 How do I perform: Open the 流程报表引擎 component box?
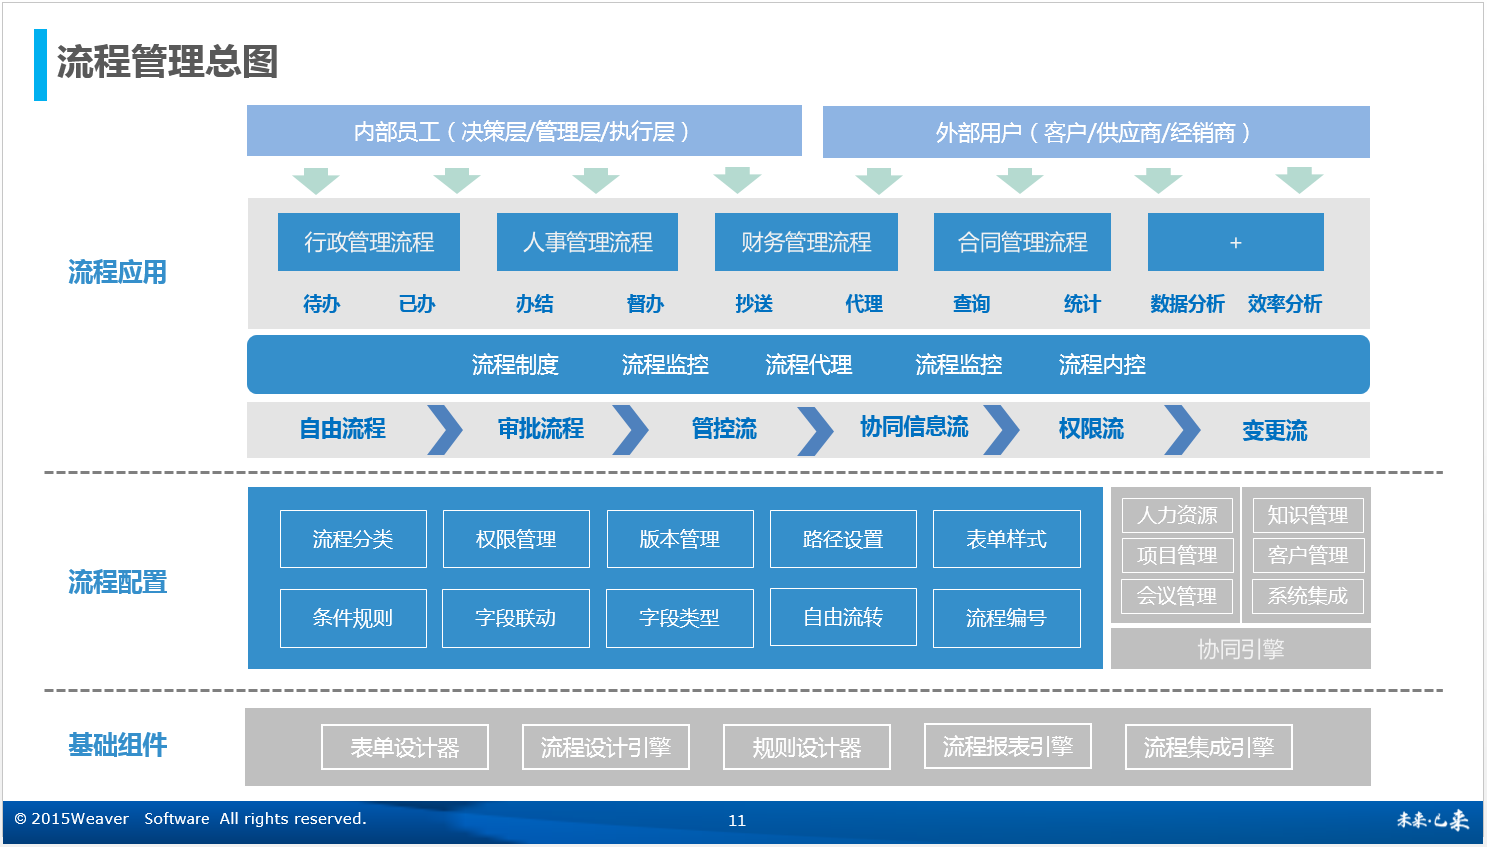pos(1007,746)
